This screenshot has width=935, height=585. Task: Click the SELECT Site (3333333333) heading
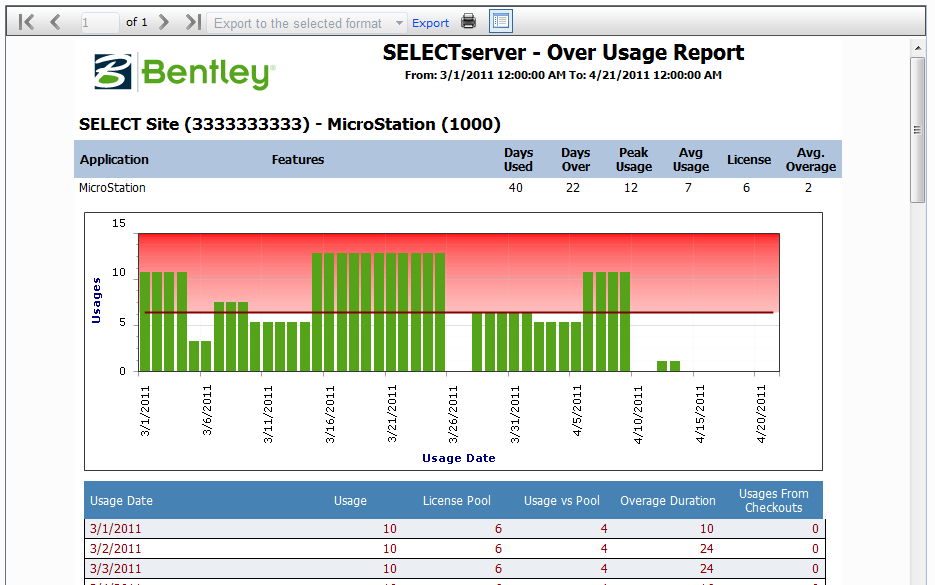point(290,124)
